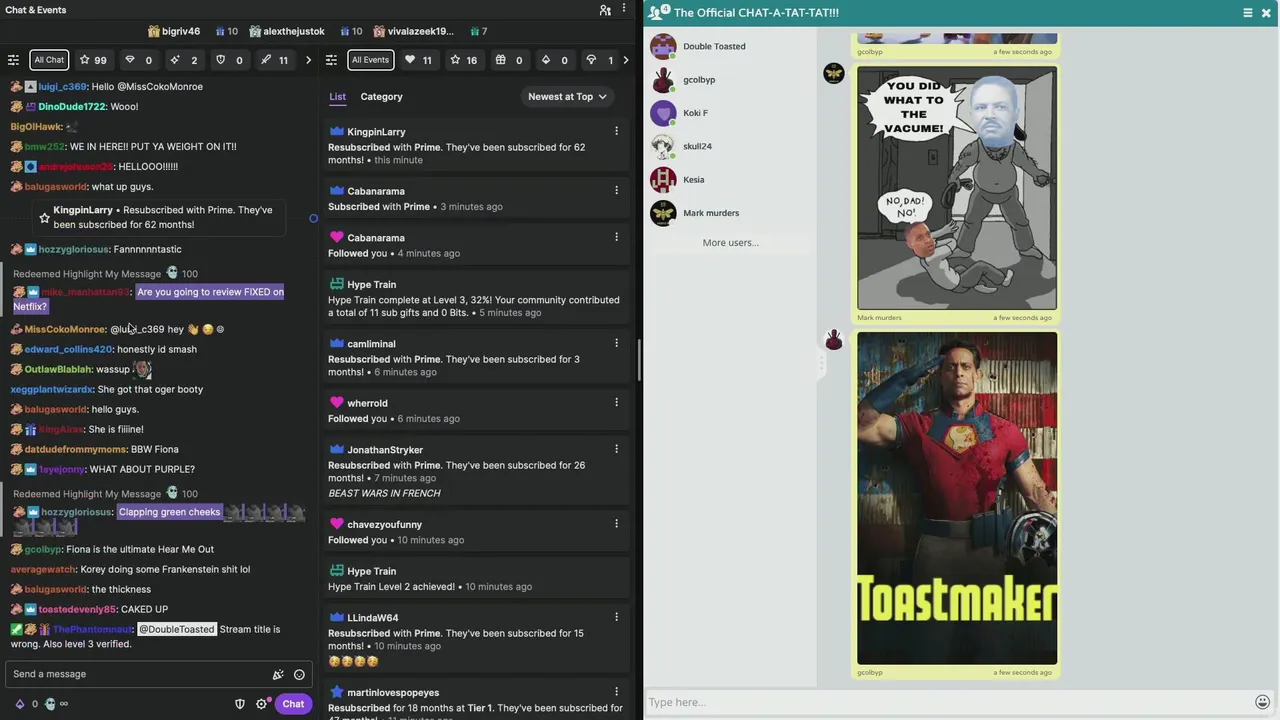Toggle the heart events filter showing 11
This screenshot has height=720, width=1280.
pyautogui.click(x=418, y=60)
